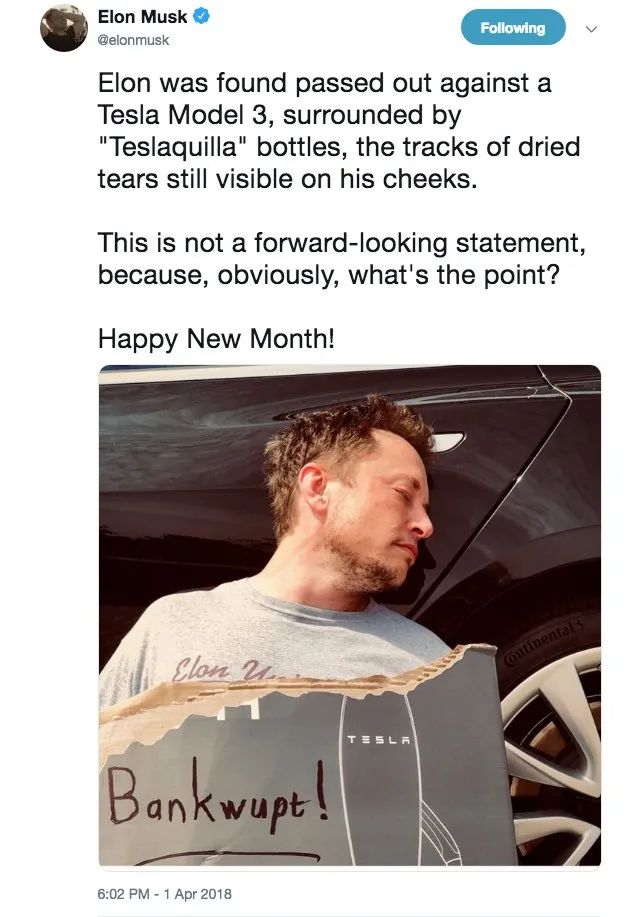Open the attached photo of the sleeping man

tap(350, 615)
